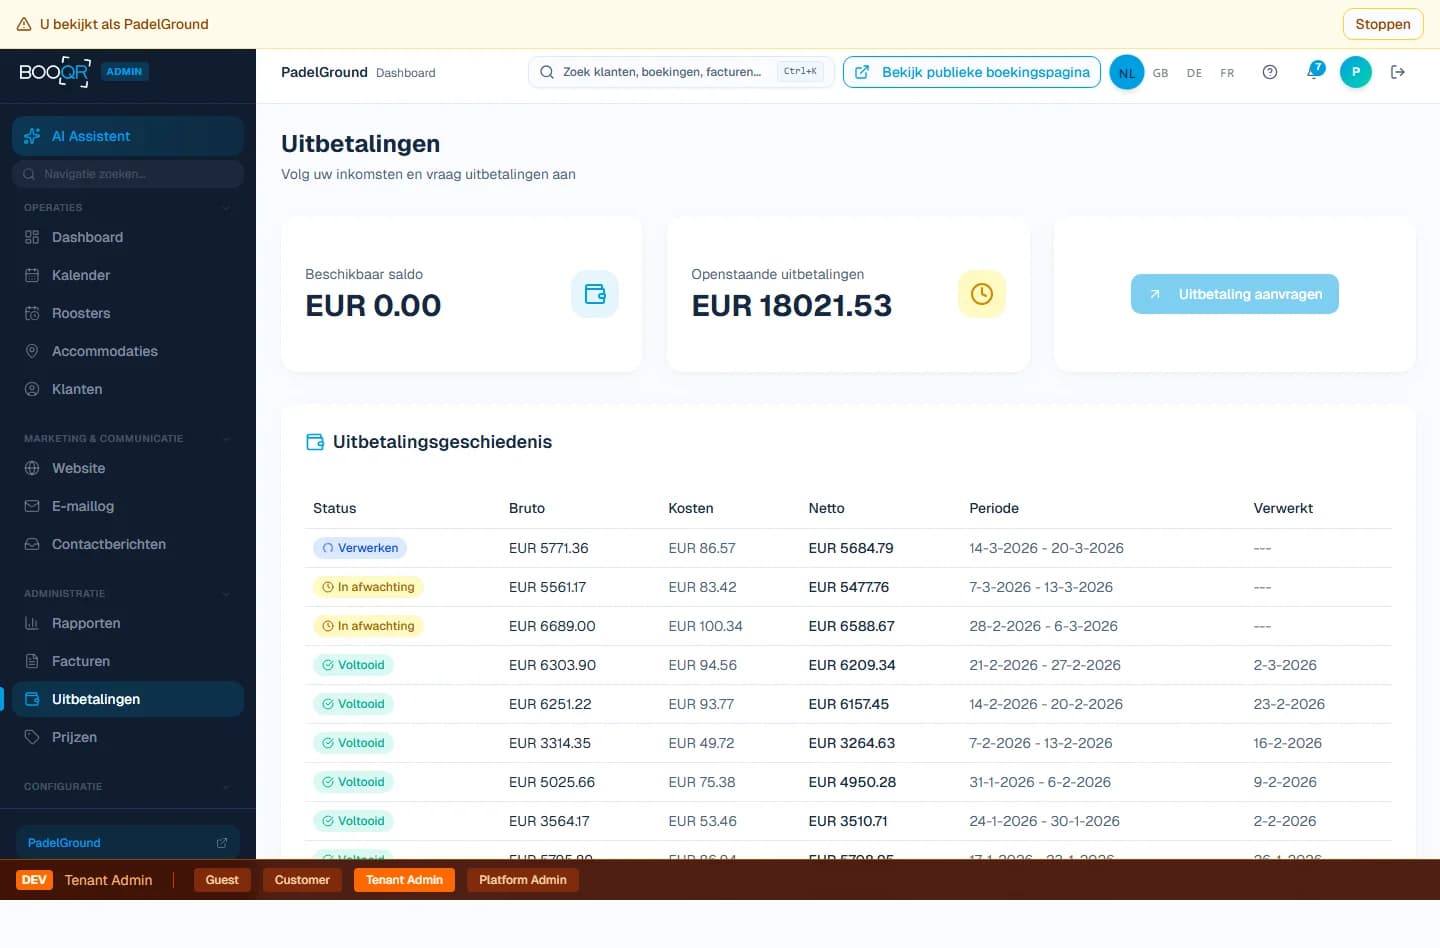Screen dimensions: 1440x948
Task: Open Contactberichten in the sidebar
Action: [109, 544]
